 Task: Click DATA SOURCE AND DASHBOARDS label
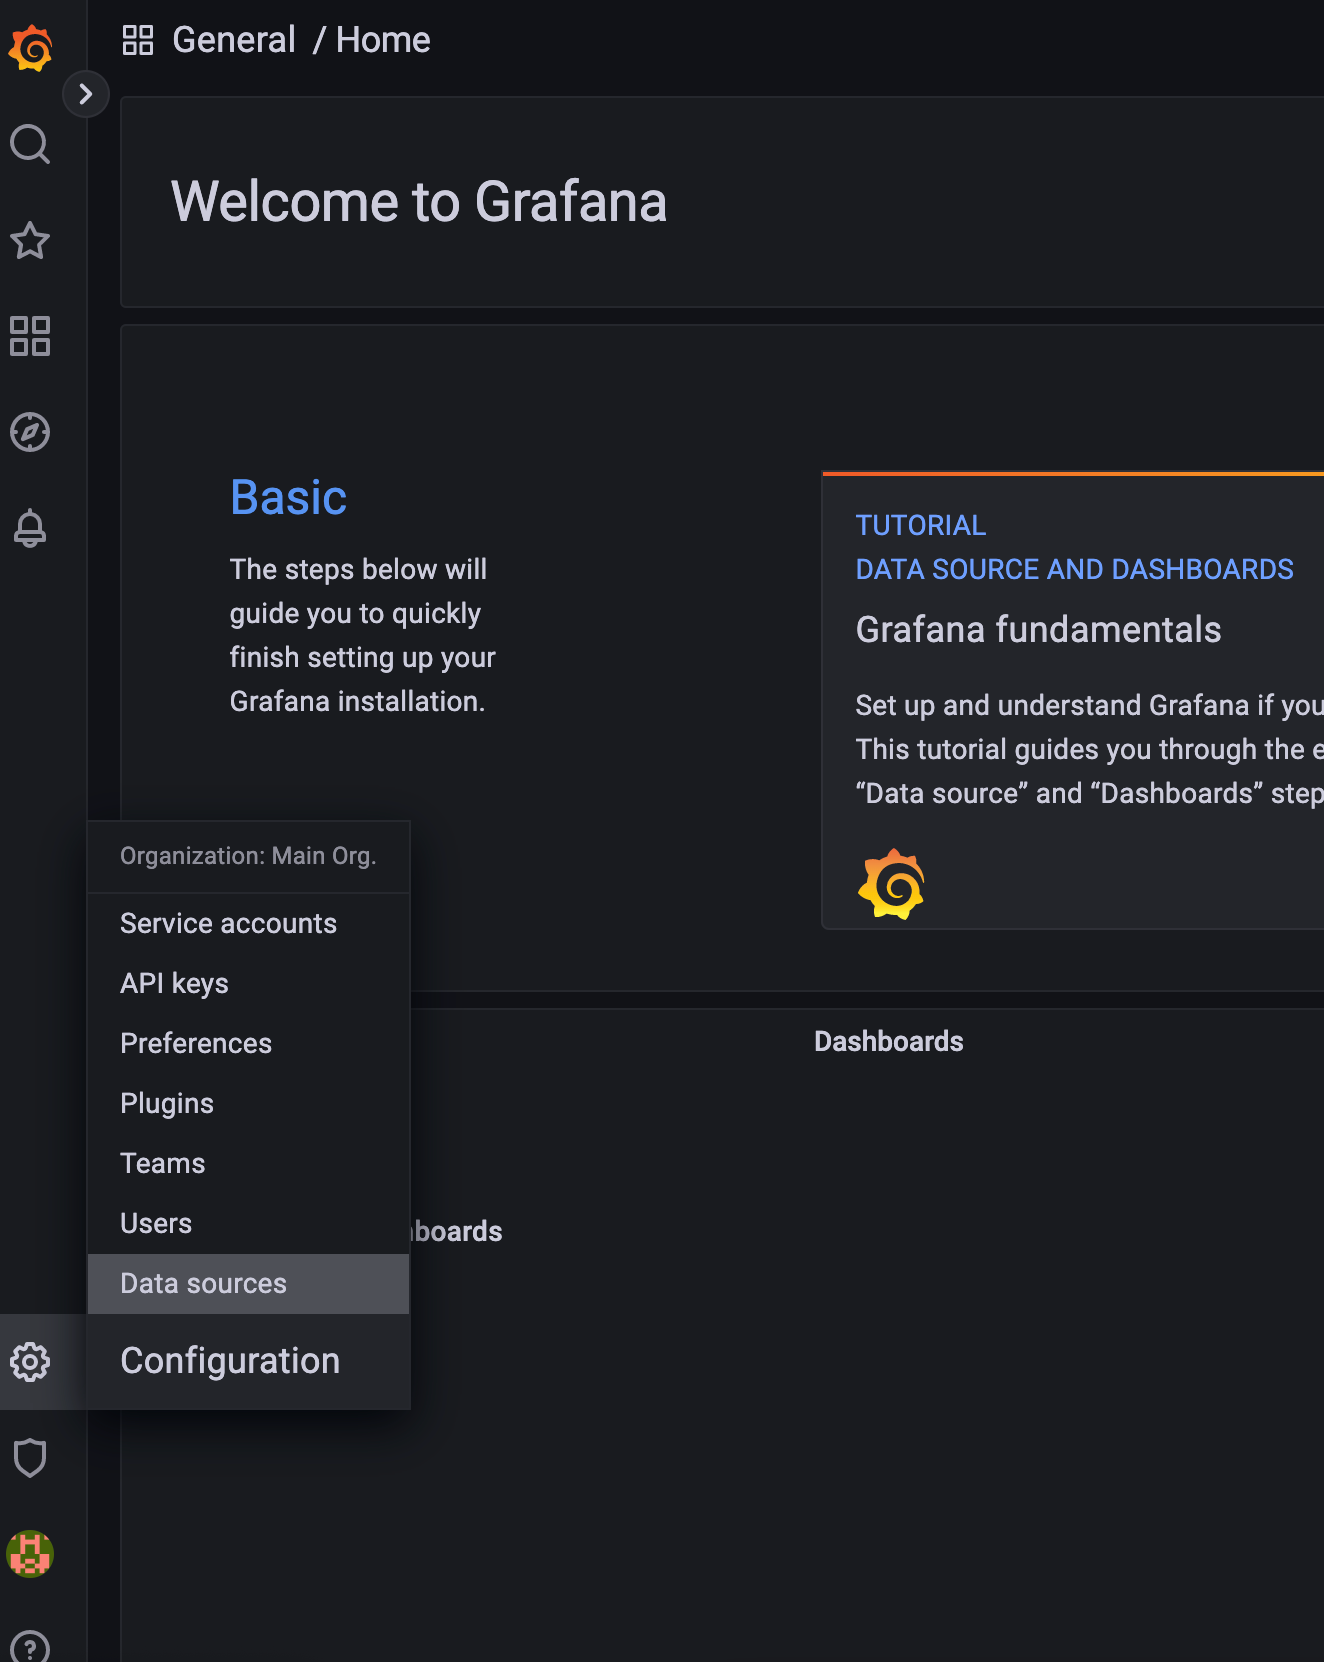coord(1075,569)
